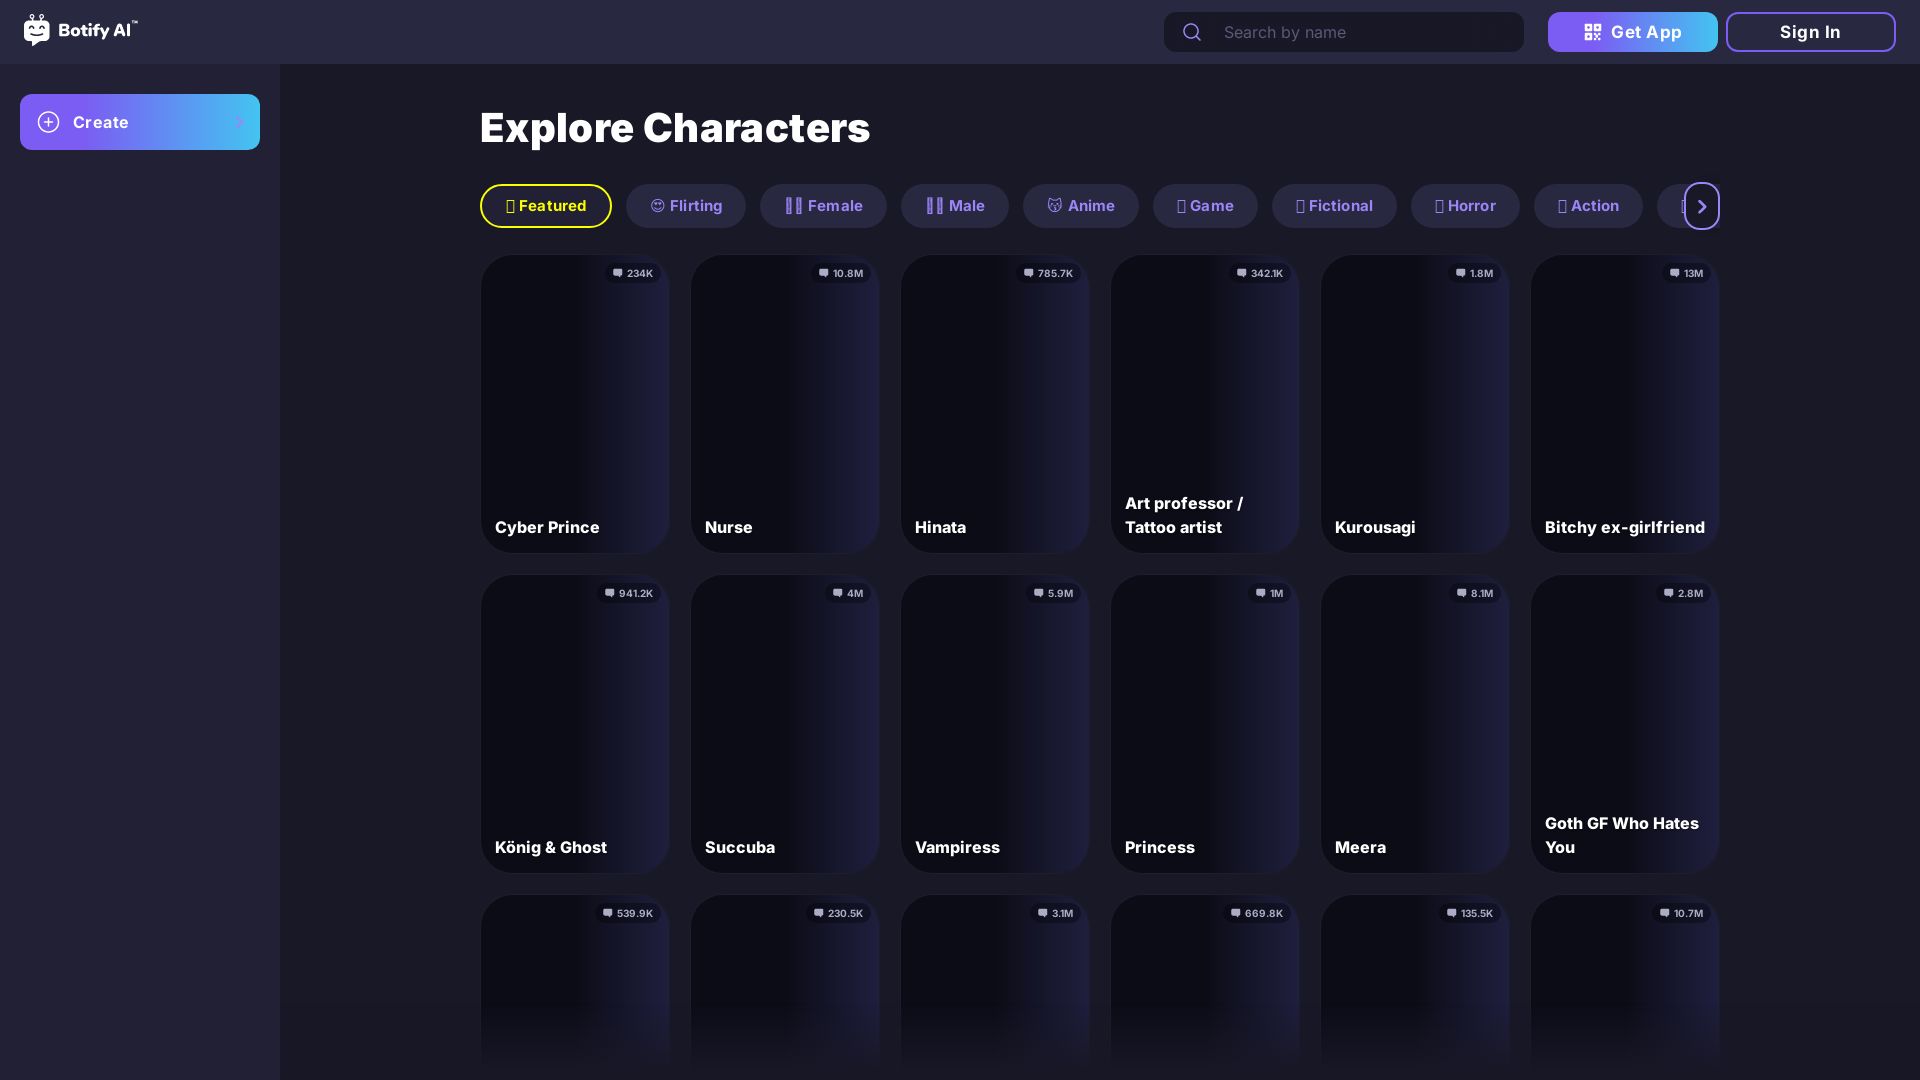Click the QR code icon inside Get App
Image resolution: width=1920 pixels, height=1080 pixels.
pyautogui.click(x=1592, y=32)
